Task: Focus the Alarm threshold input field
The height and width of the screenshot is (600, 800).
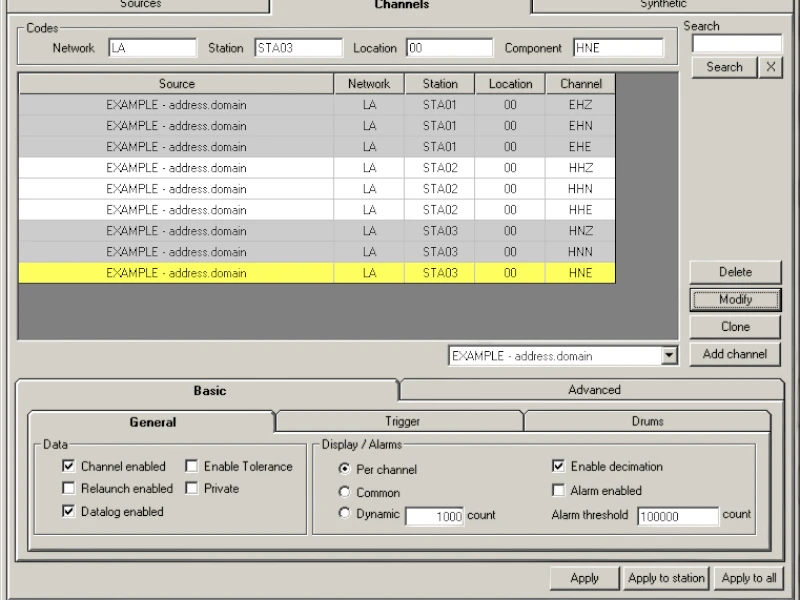Action: 677,516
